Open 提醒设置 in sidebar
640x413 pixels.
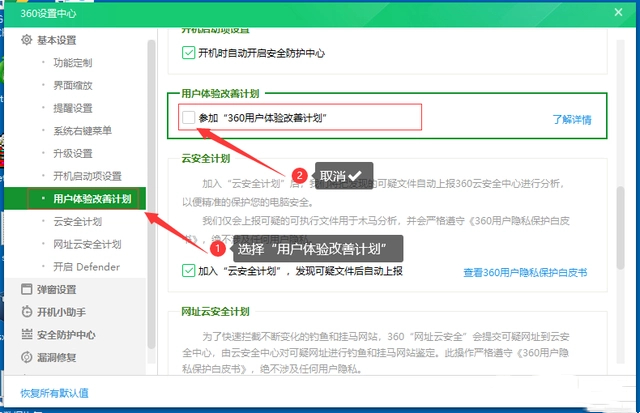pyautogui.click(x=73, y=108)
